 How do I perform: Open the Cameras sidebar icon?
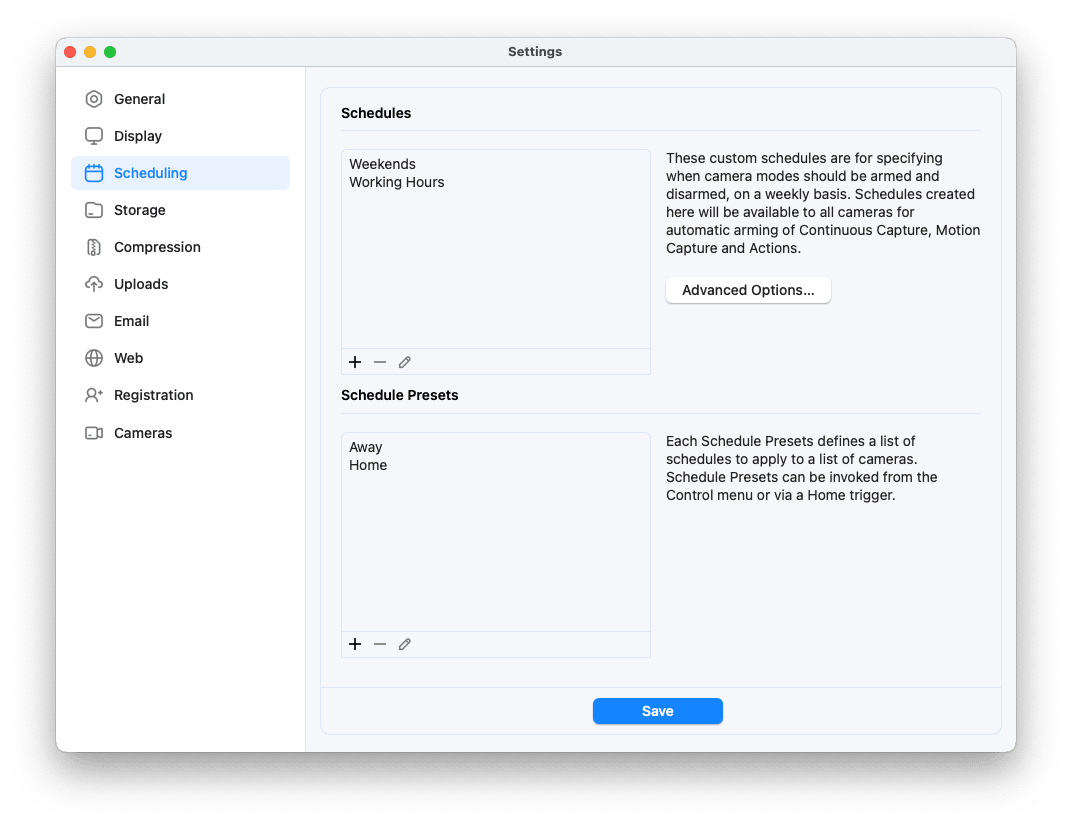93,432
